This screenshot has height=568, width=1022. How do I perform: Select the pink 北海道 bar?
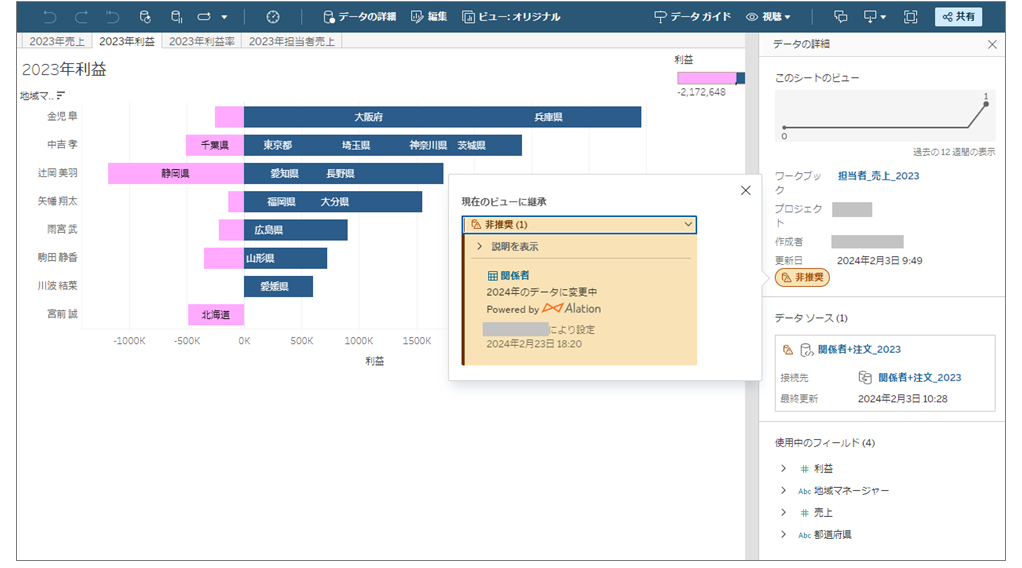(x=216, y=314)
